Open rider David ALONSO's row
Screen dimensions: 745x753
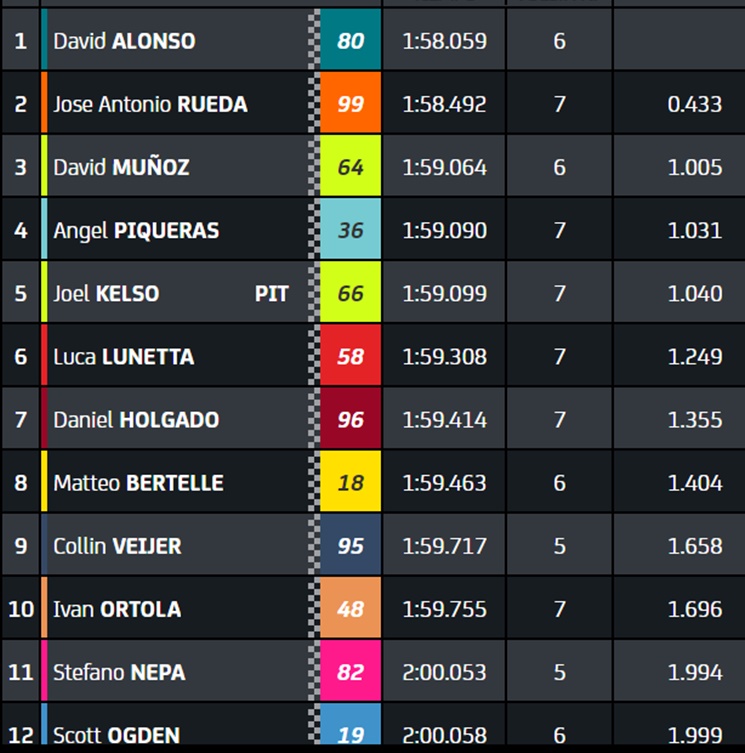tap(373, 39)
